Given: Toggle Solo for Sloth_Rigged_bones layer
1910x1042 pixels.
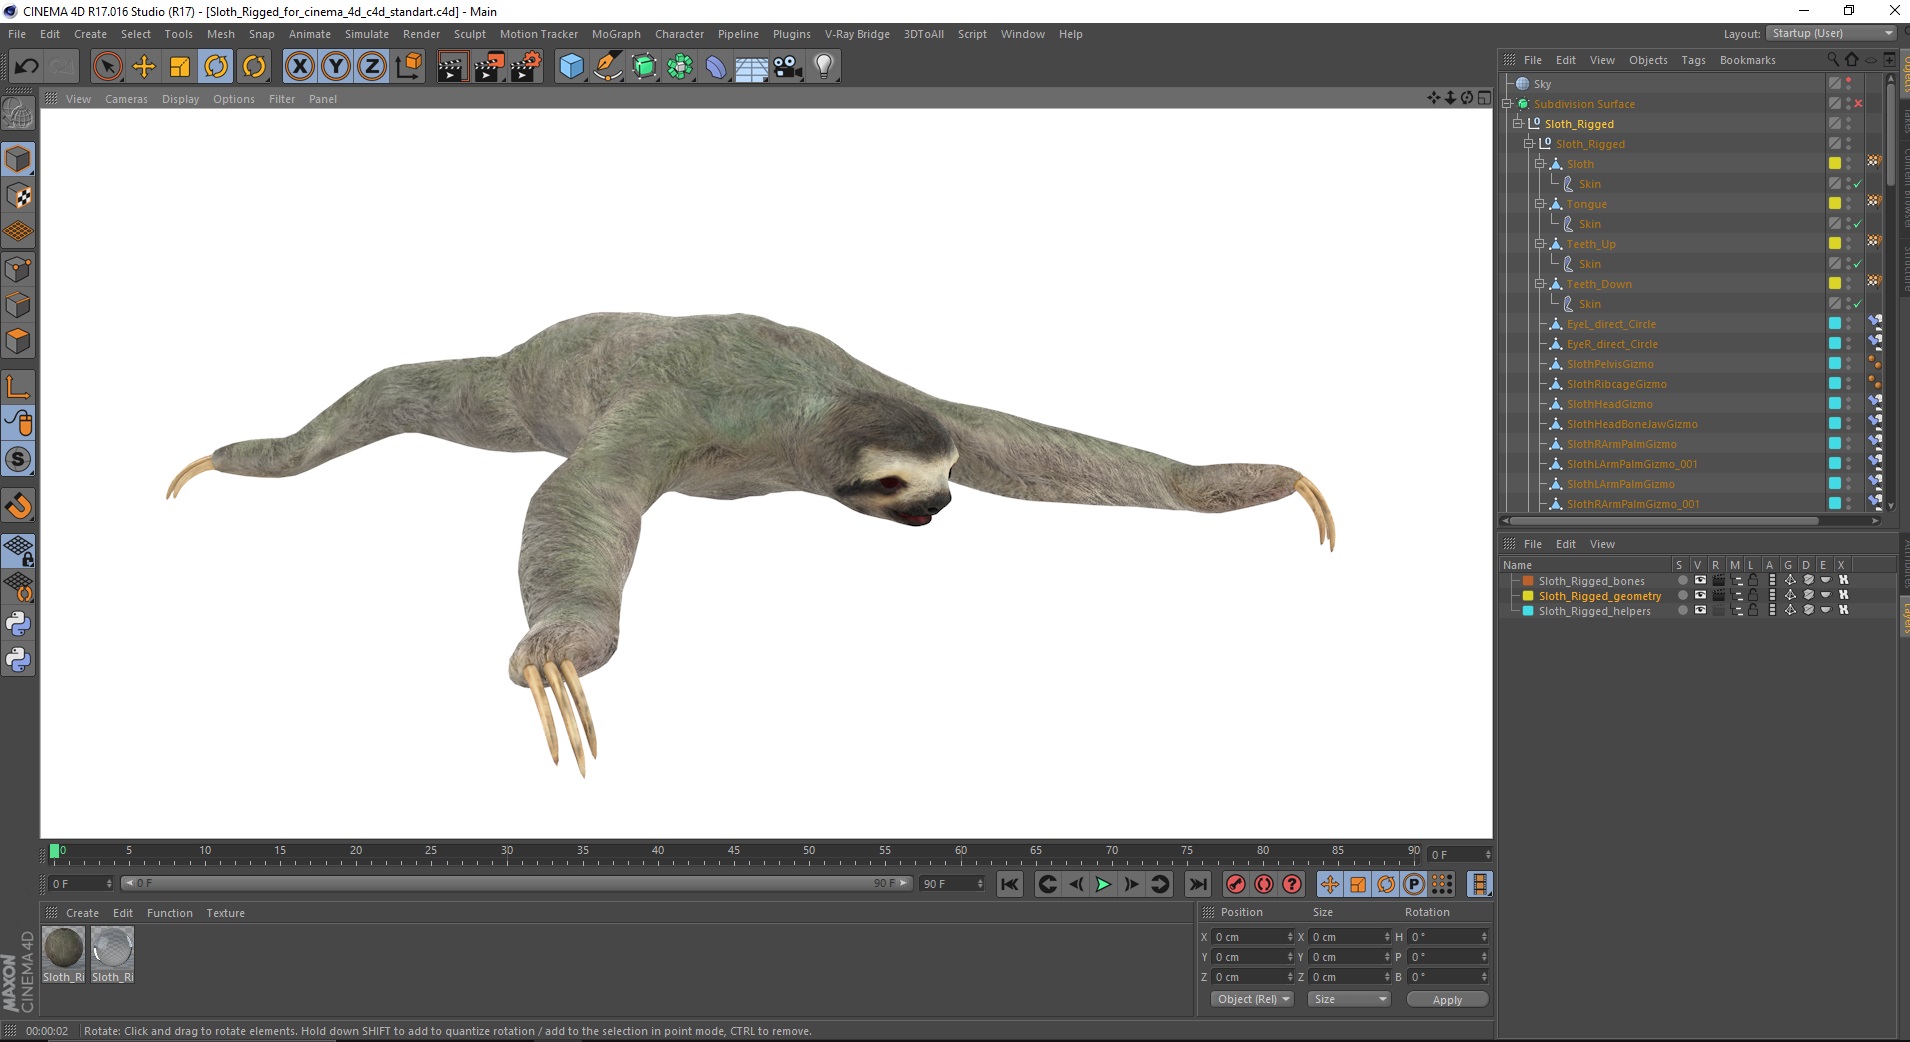Looking at the screenshot, I should [x=1683, y=580].
